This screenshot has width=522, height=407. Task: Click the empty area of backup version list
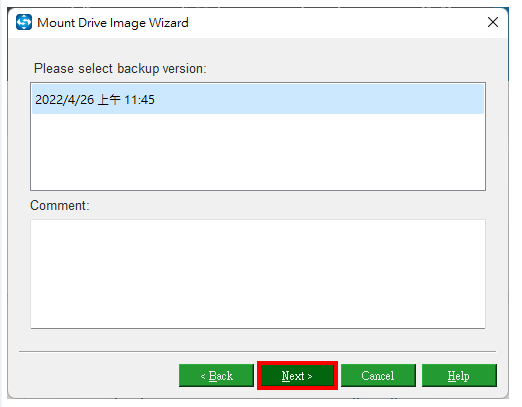[x=258, y=152]
